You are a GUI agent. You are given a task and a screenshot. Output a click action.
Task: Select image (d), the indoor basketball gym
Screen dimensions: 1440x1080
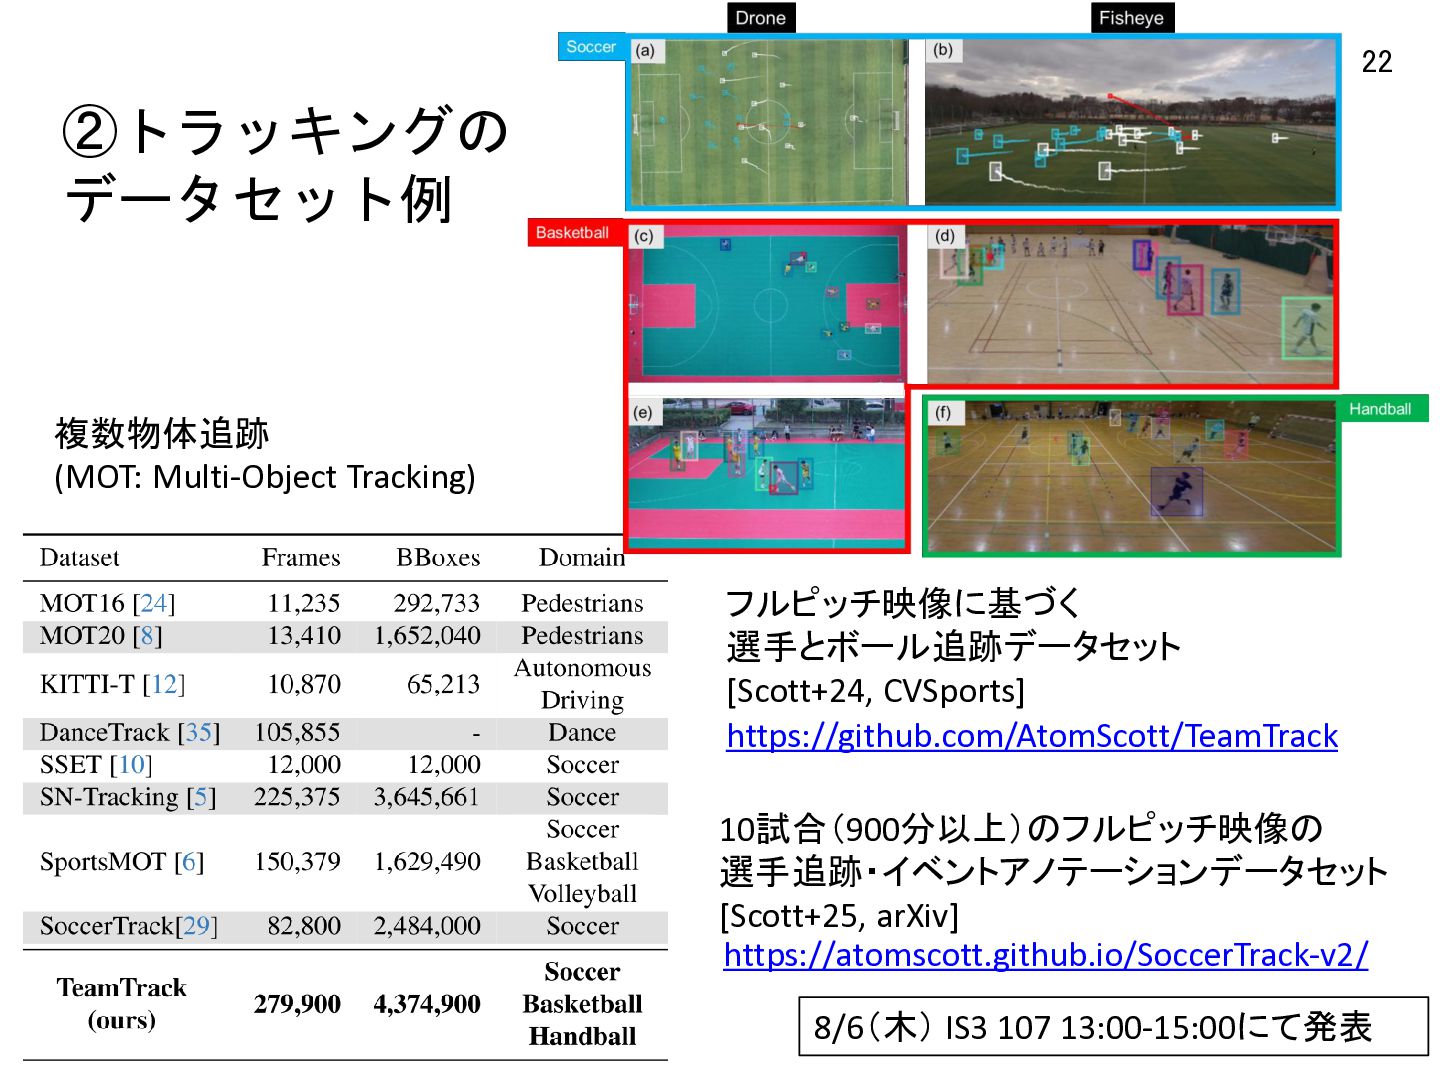coord(1130,303)
